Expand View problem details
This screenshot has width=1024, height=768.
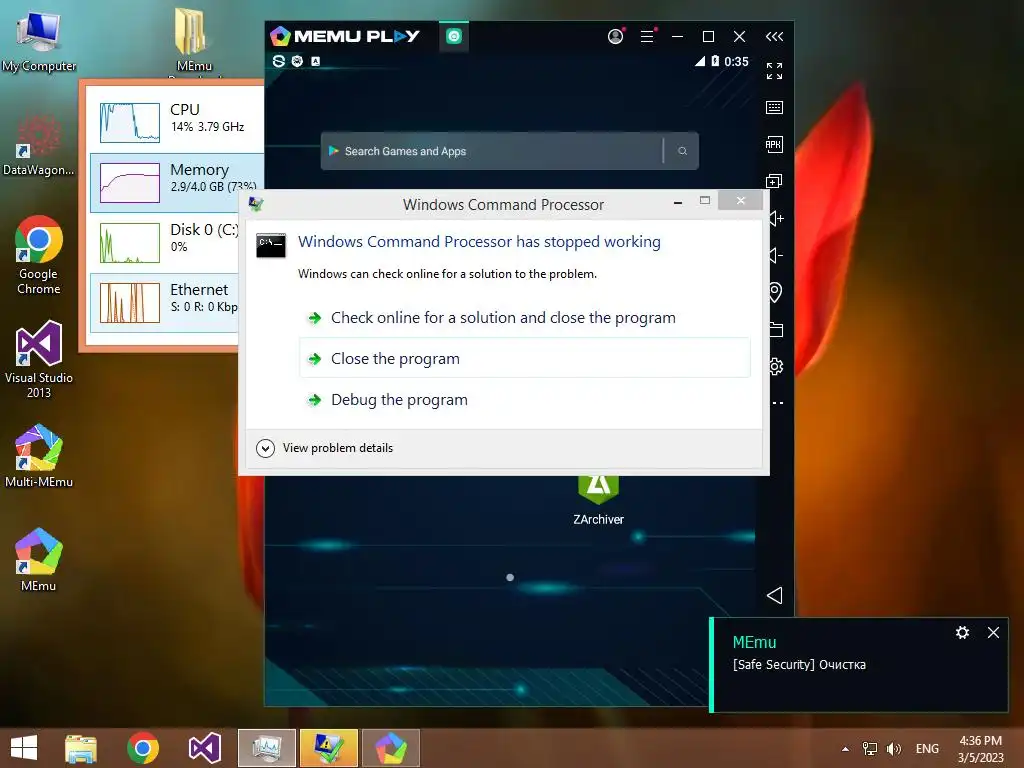coord(325,448)
